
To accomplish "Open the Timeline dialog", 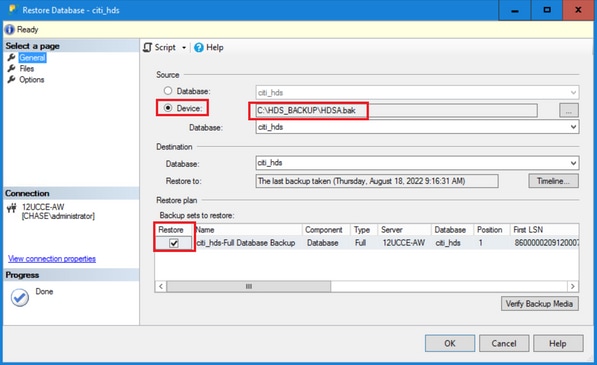I will click(x=553, y=181).
